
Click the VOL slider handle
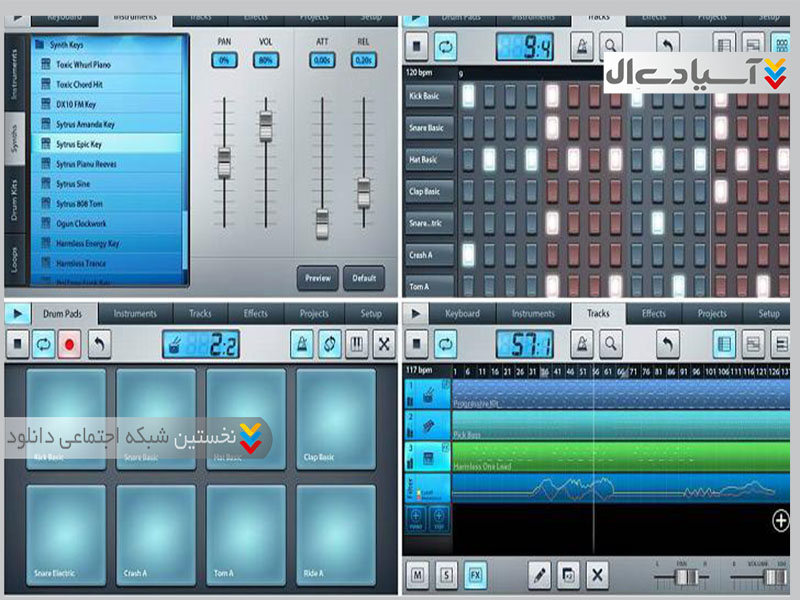265,125
